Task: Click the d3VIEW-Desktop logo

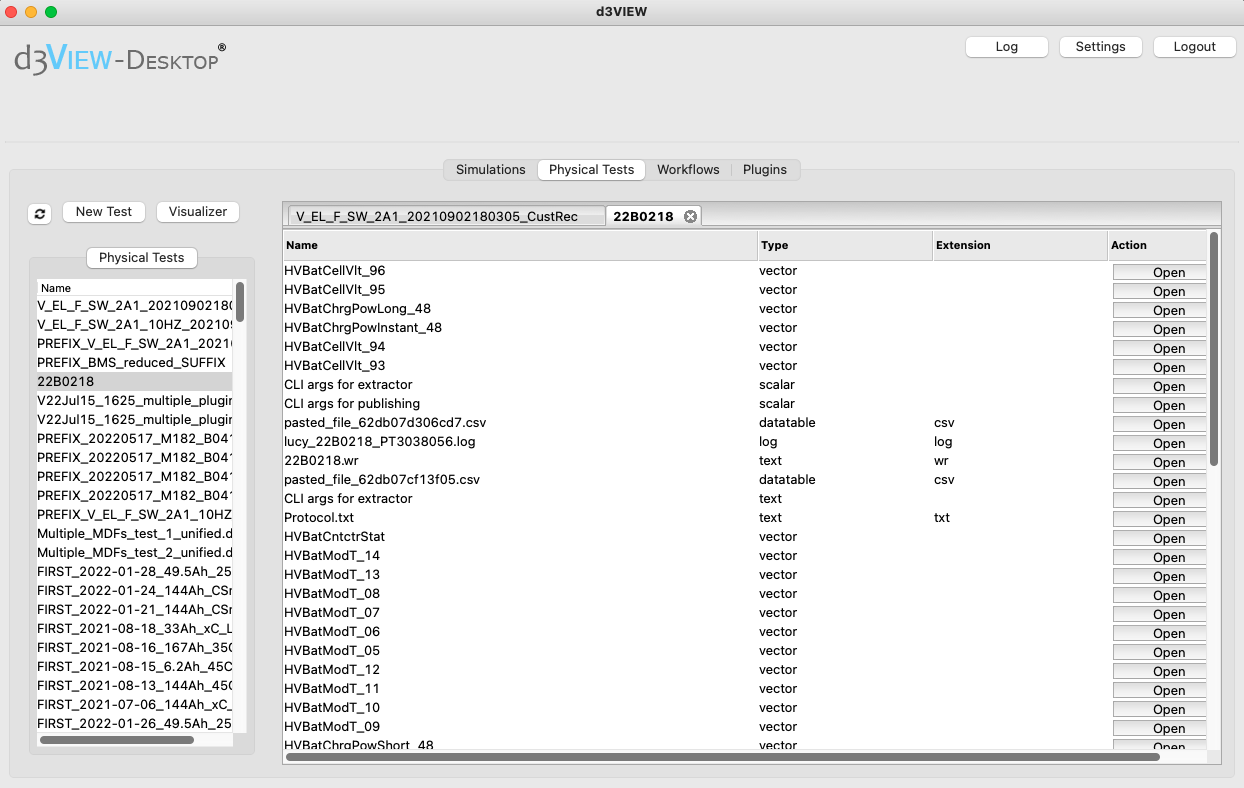Action: click(119, 59)
